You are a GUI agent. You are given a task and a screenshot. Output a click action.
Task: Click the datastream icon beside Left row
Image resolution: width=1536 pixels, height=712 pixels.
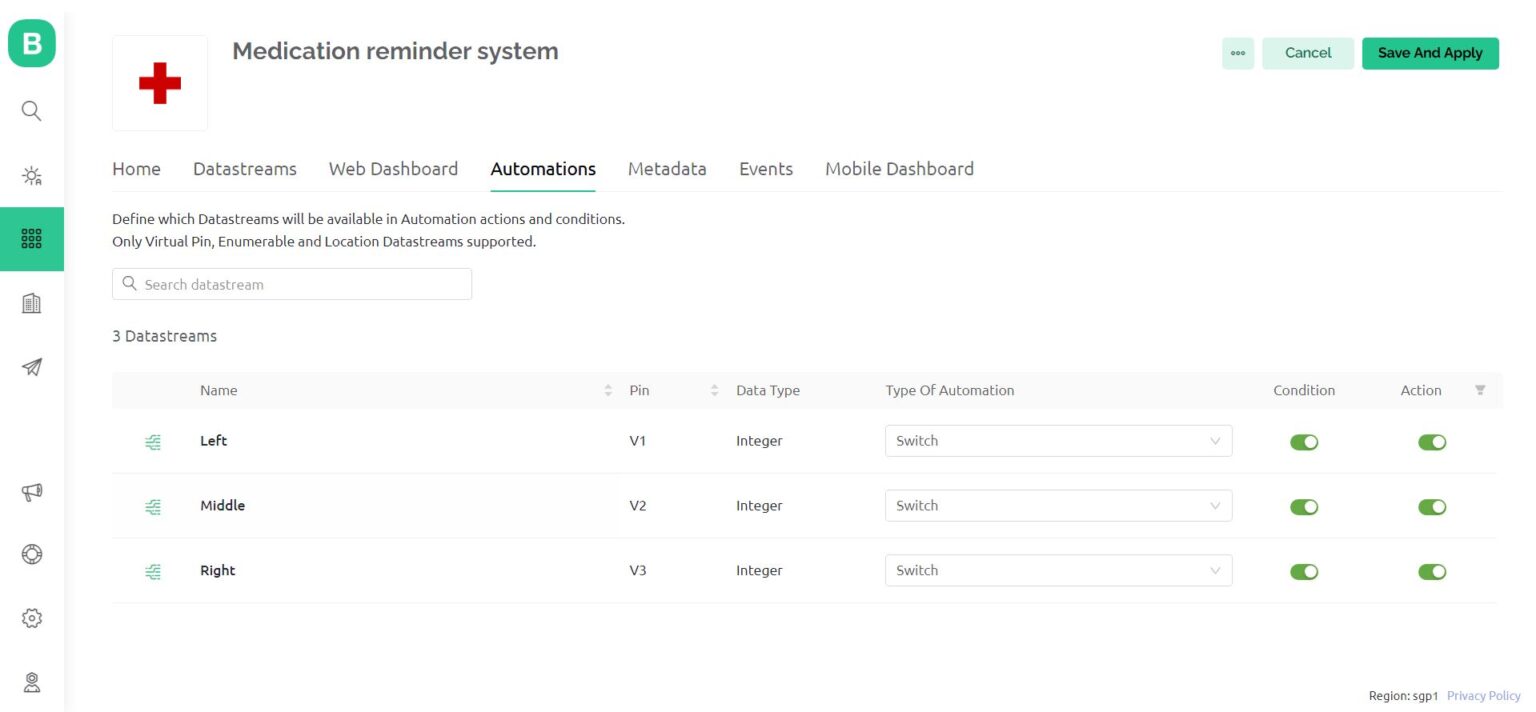152,441
